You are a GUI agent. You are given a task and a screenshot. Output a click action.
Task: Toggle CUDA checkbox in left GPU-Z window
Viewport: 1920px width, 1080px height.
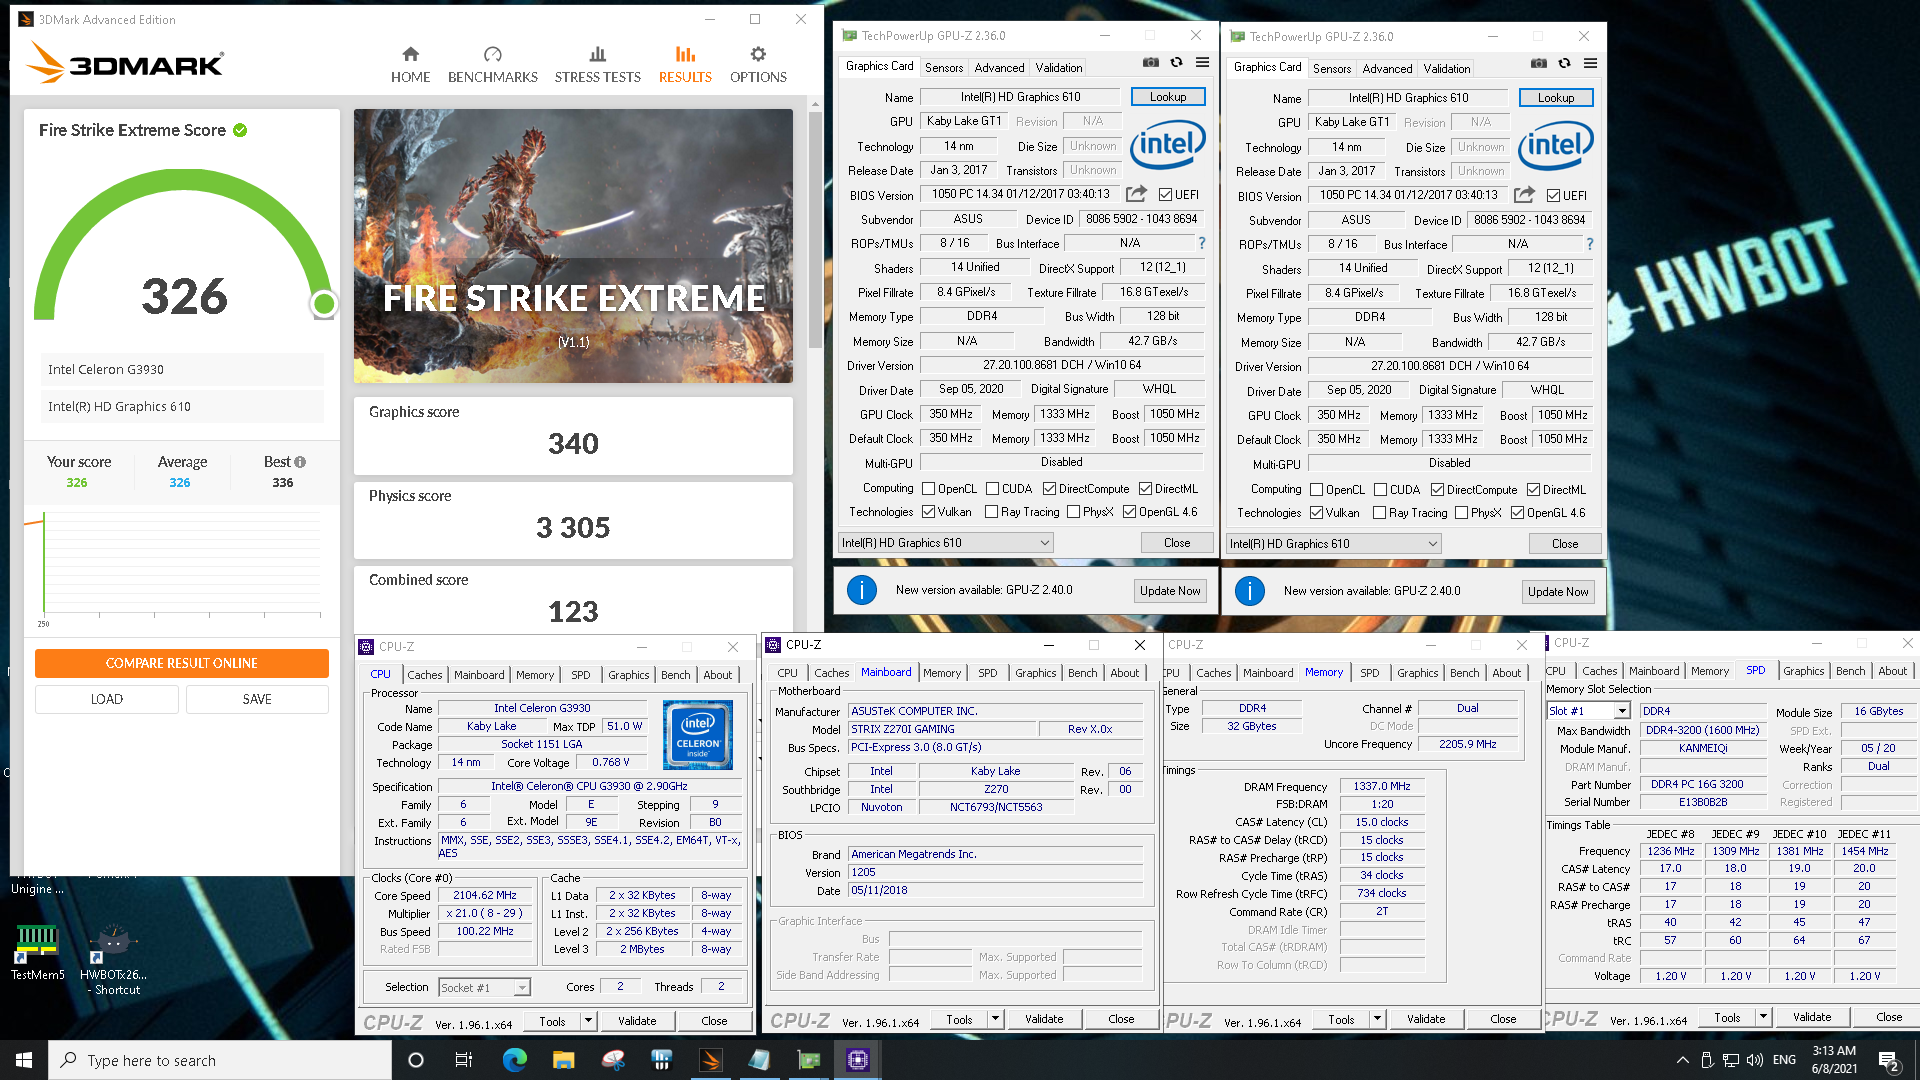pyautogui.click(x=993, y=489)
